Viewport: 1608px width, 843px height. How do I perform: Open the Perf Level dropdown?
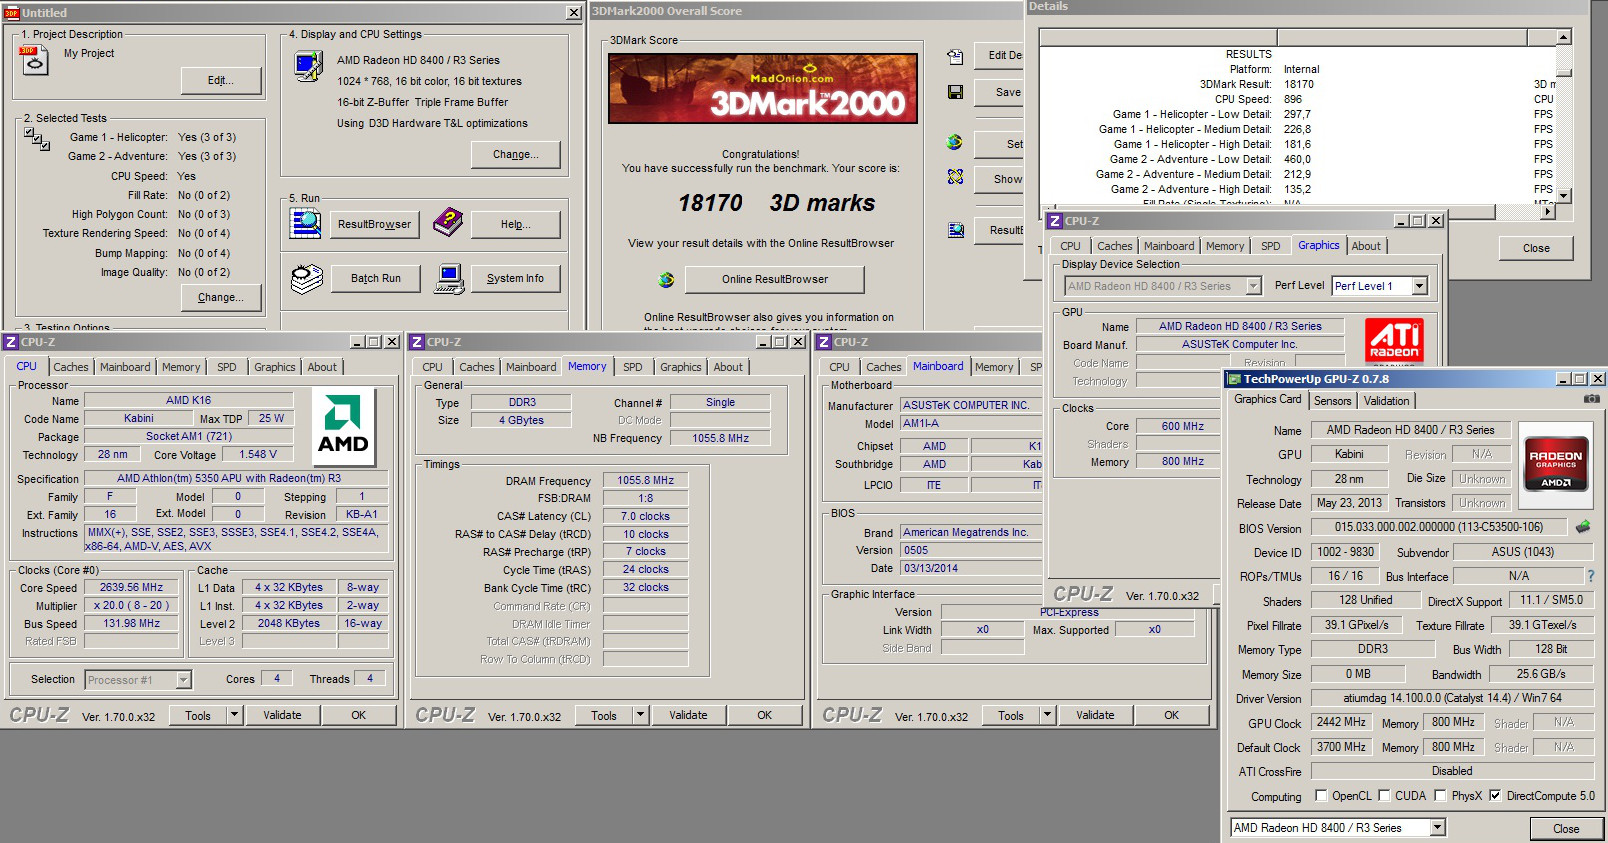(x=1419, y=286)
